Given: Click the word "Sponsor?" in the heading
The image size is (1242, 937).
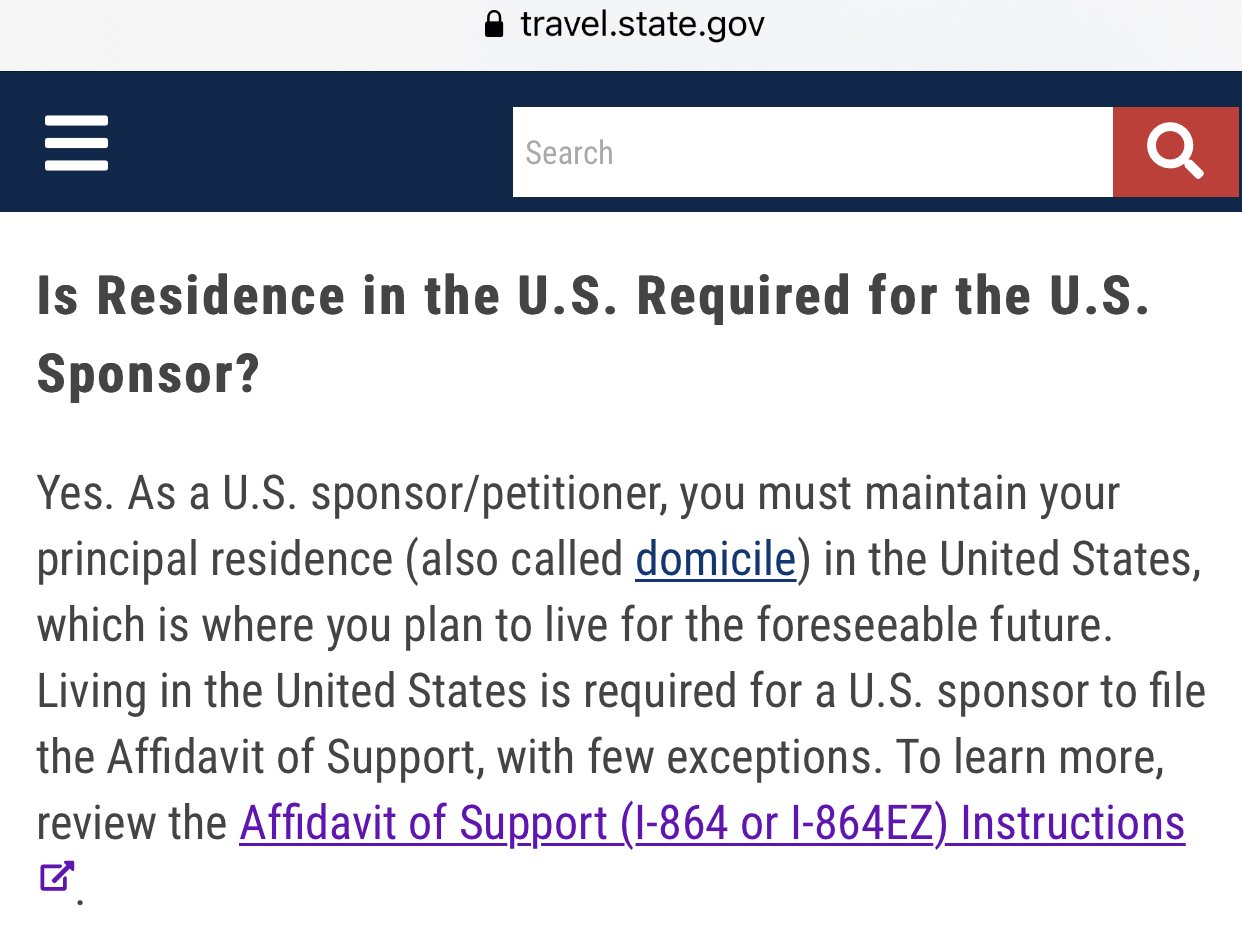Looking at the screenshot, I should 148,374.
